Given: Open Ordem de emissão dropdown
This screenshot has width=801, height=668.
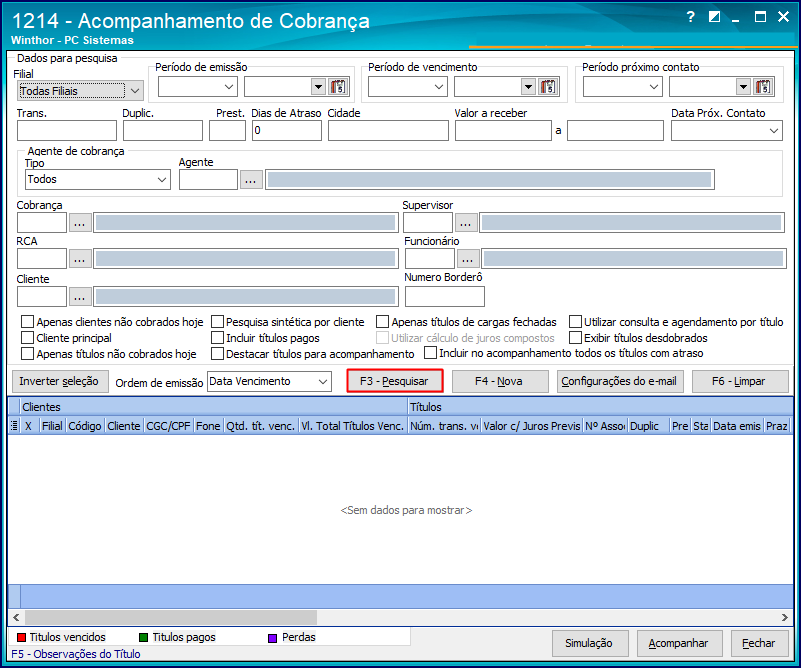Looking at the screenshot, I should click(269, 381).
